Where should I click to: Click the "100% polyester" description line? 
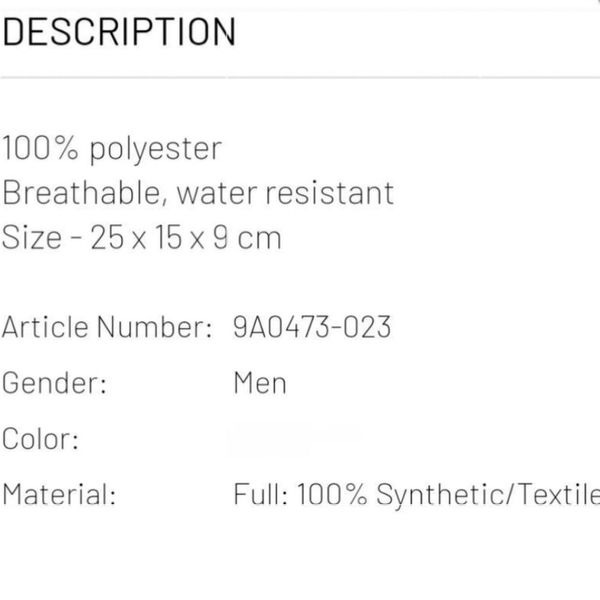click(x=112, y=149)
